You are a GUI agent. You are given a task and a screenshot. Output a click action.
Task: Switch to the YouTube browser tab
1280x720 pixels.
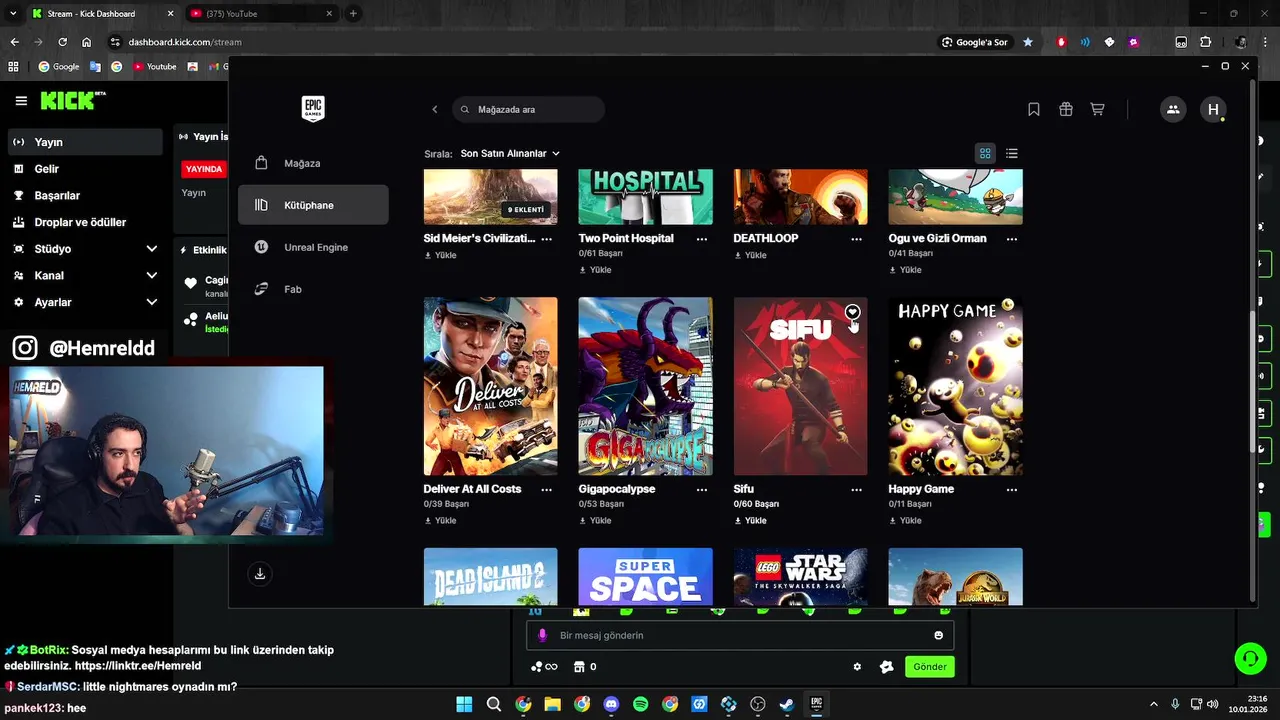[x=260, y=14]
